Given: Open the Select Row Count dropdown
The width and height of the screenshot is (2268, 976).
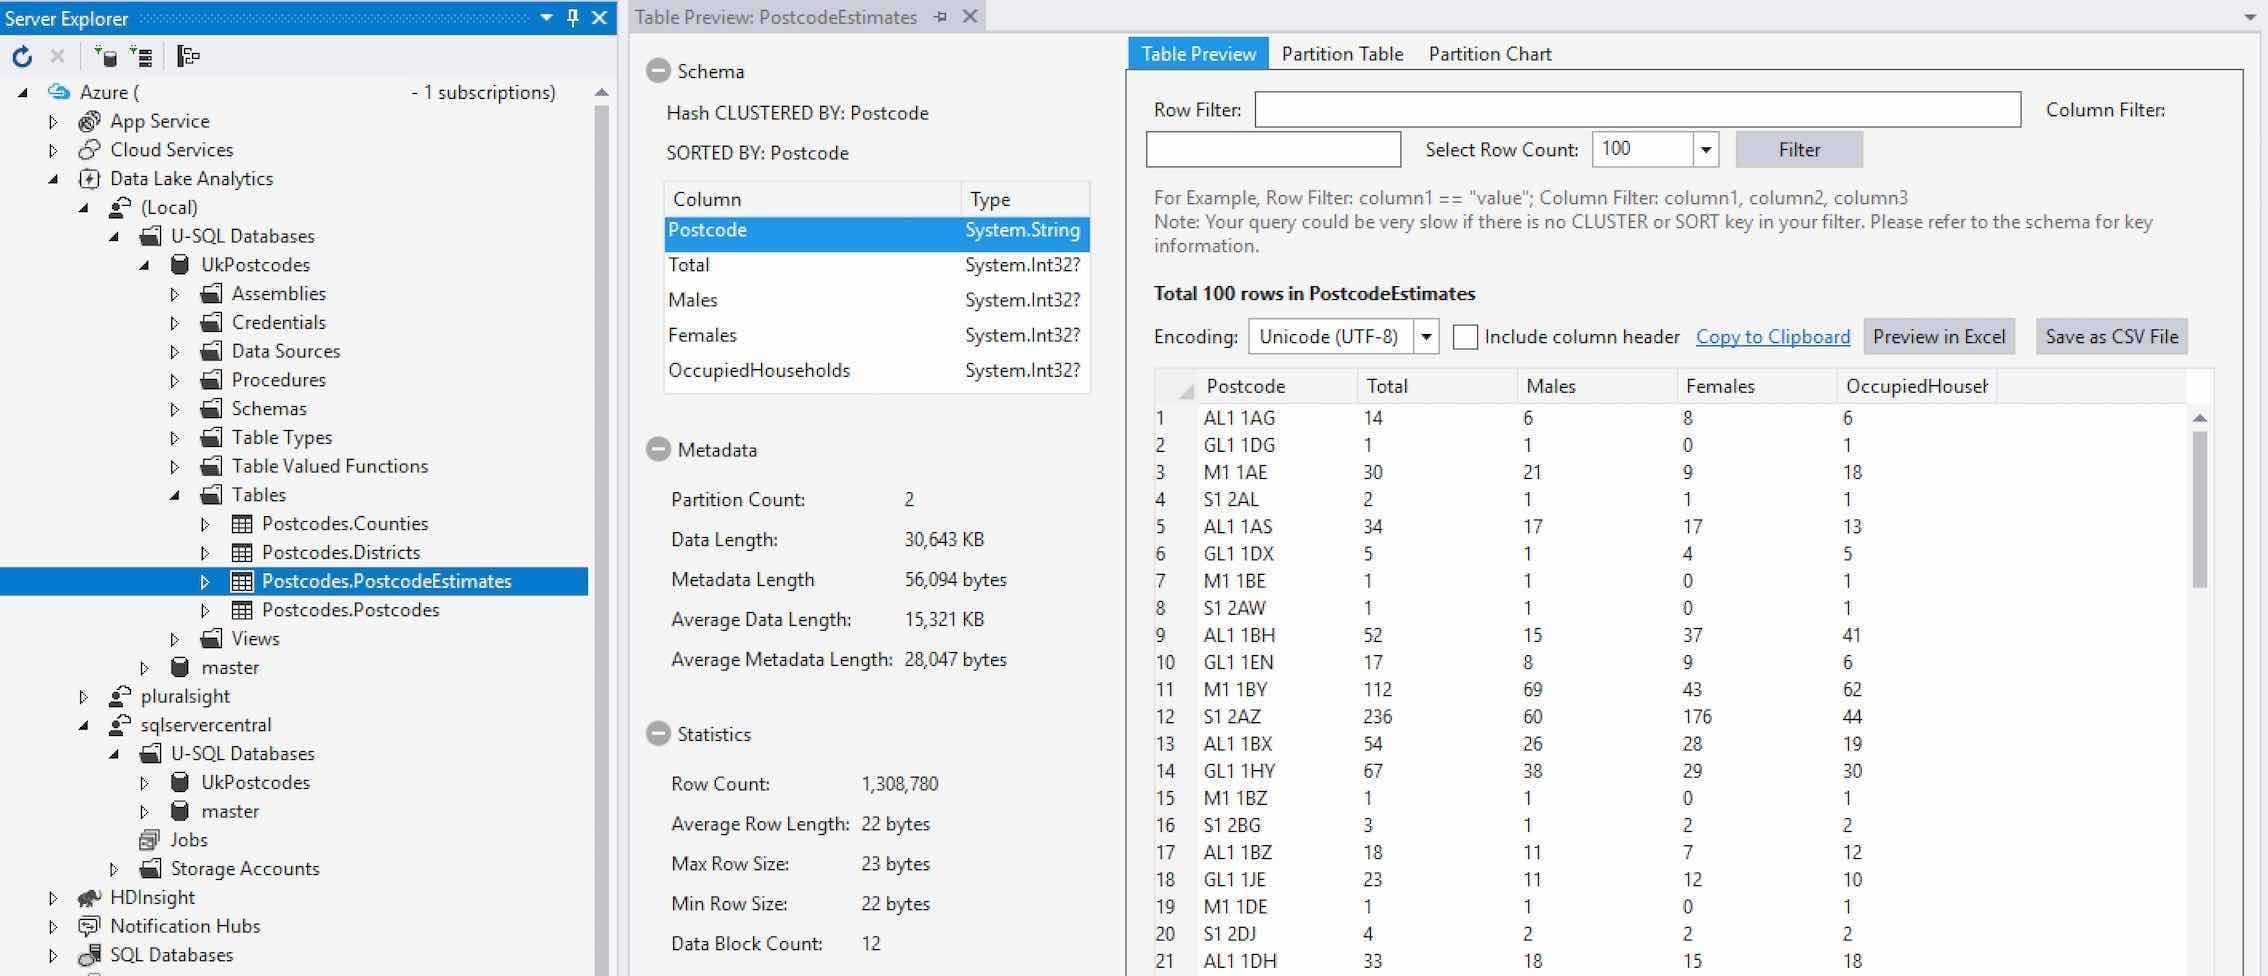Looking at the screenshot, I should [x=1706, y=150].
